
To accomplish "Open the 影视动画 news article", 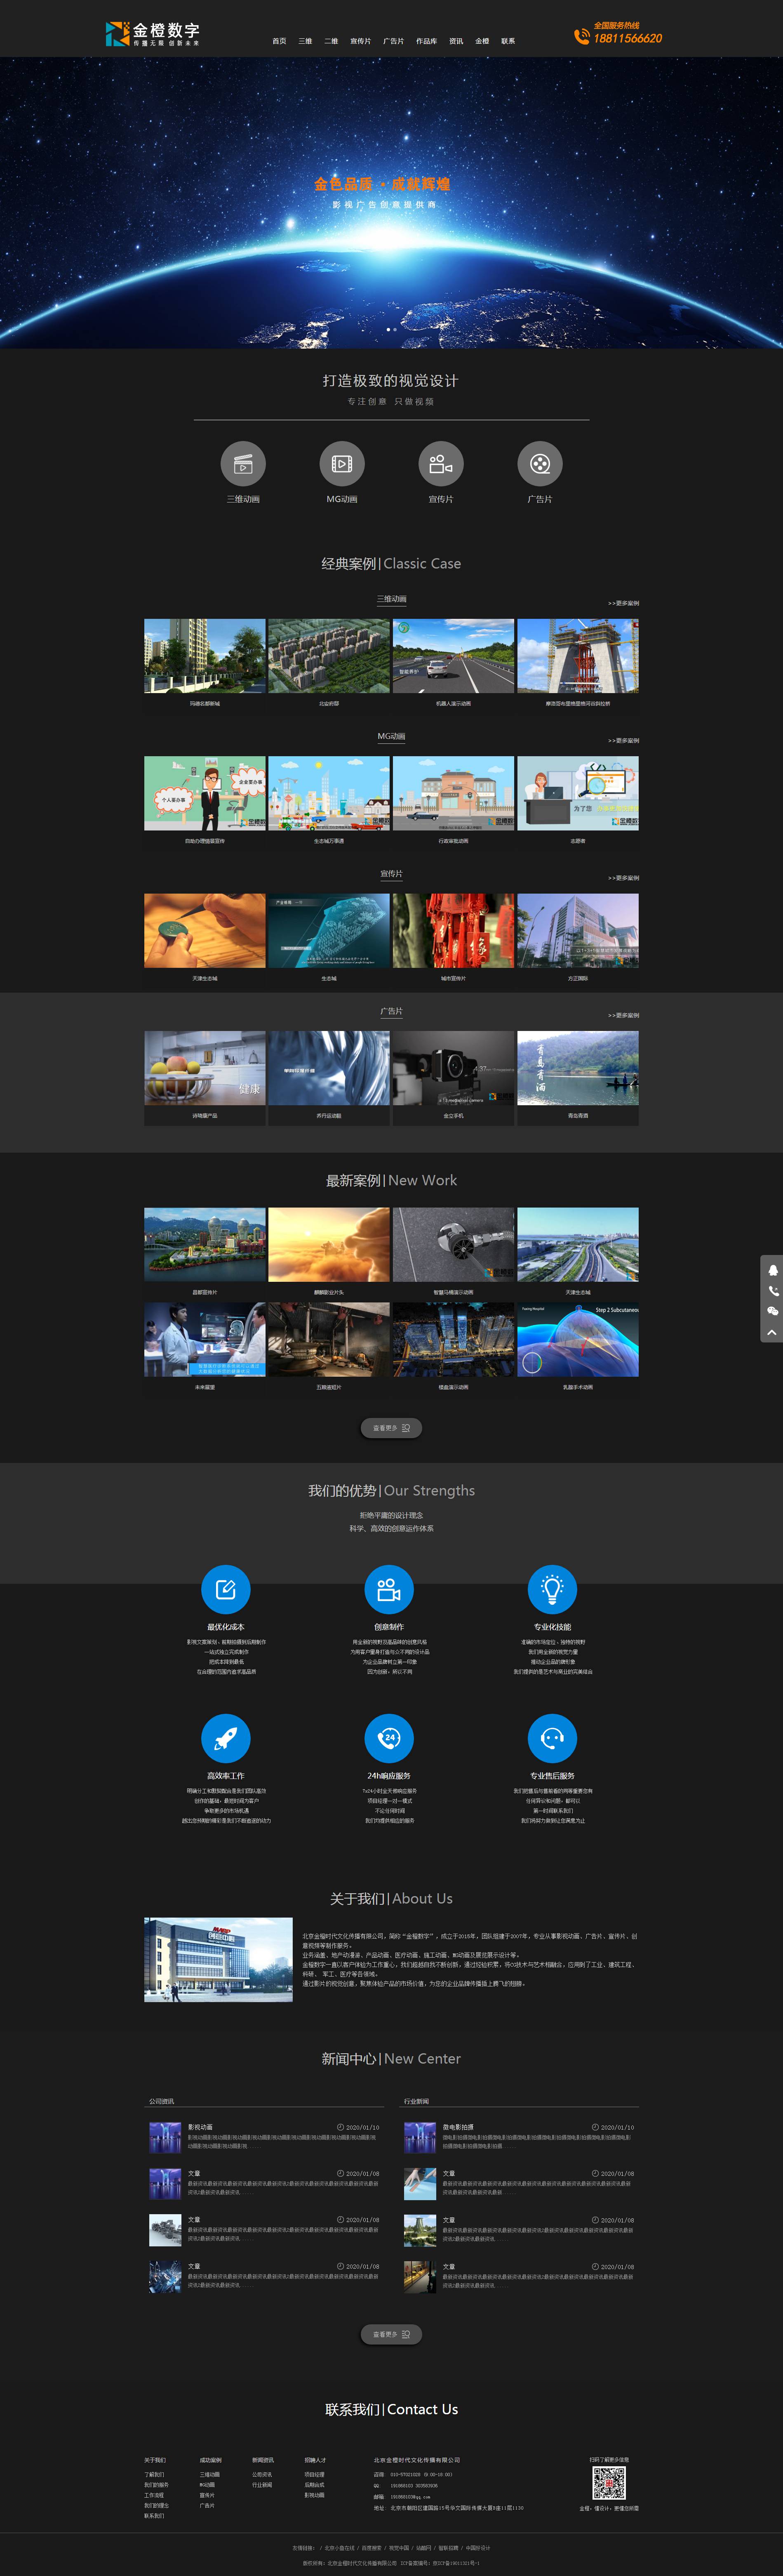I will (264, 2137).
